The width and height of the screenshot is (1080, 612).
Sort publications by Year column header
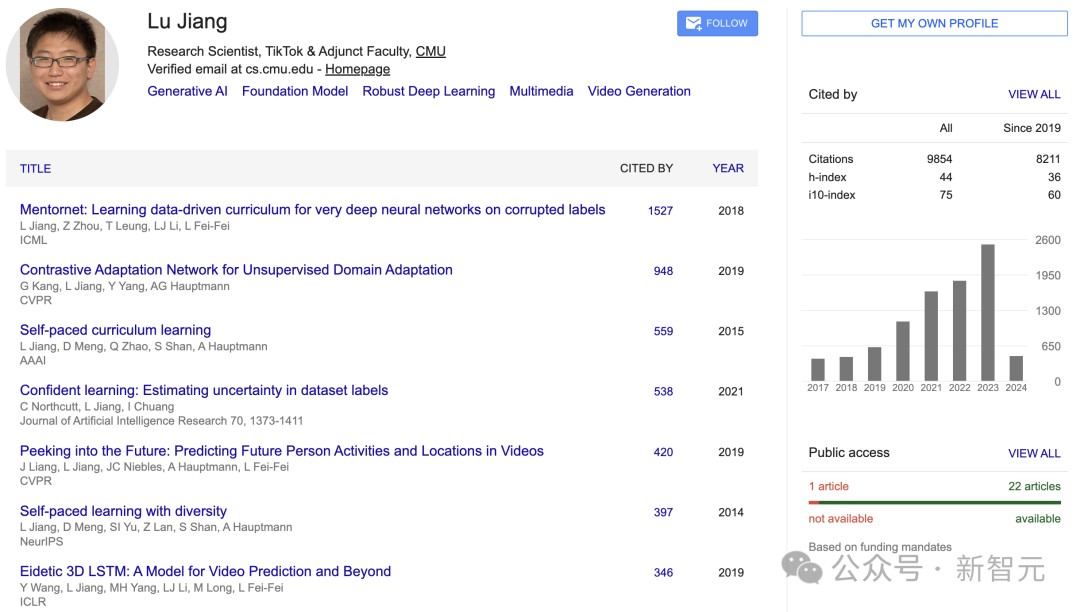point(728,168)
